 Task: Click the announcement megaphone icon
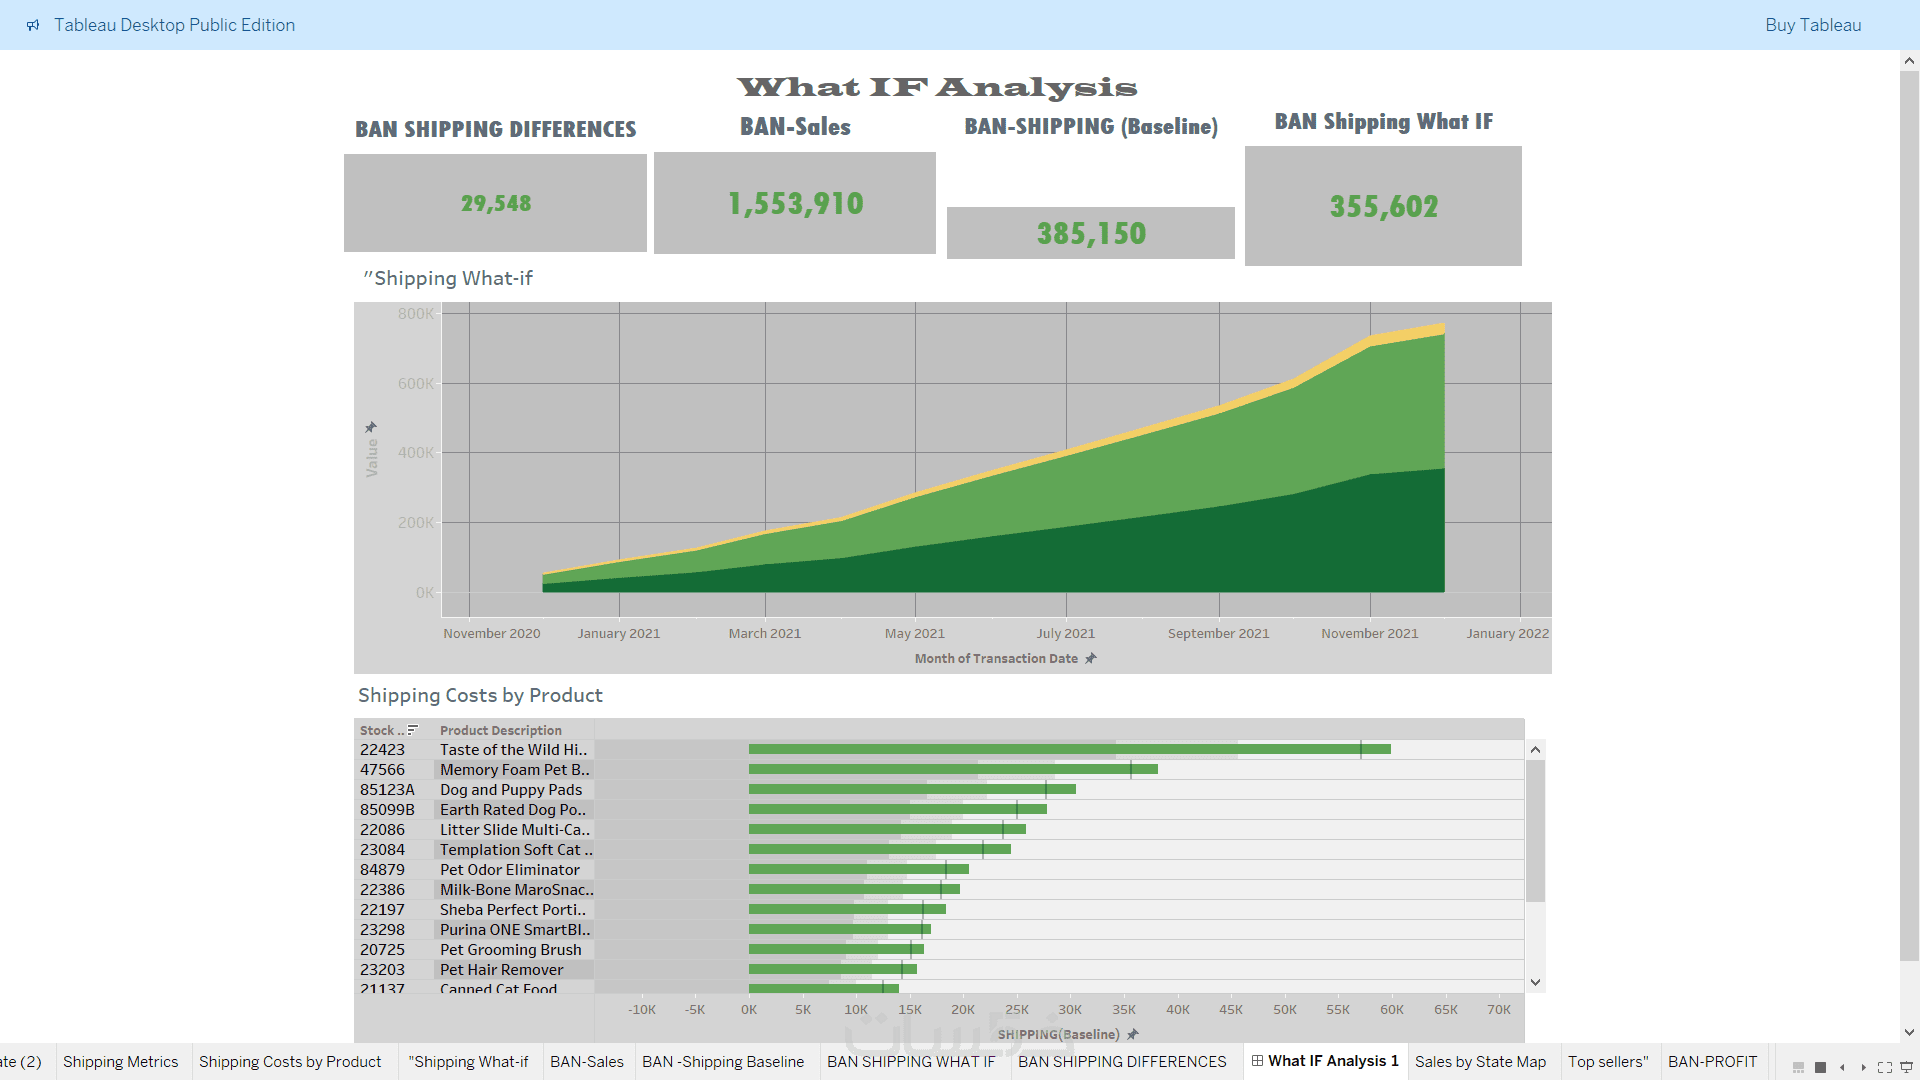click(33, 25)
